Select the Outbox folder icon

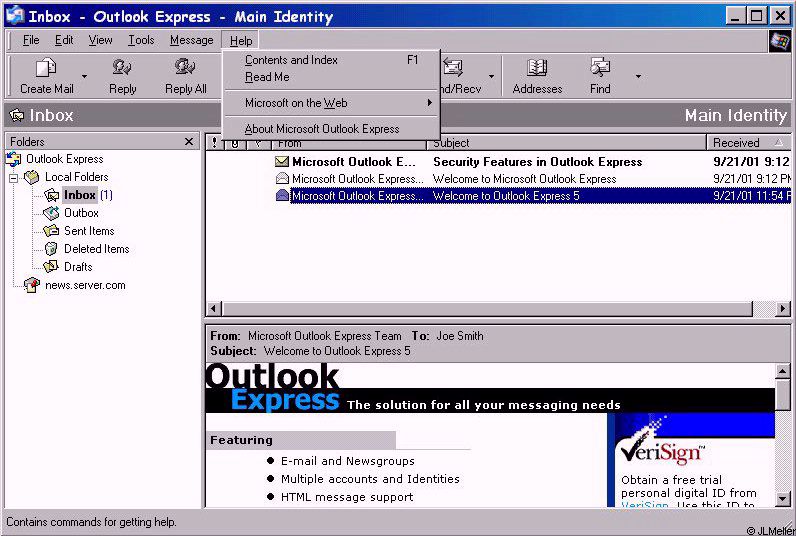click(x=51, y=213)
